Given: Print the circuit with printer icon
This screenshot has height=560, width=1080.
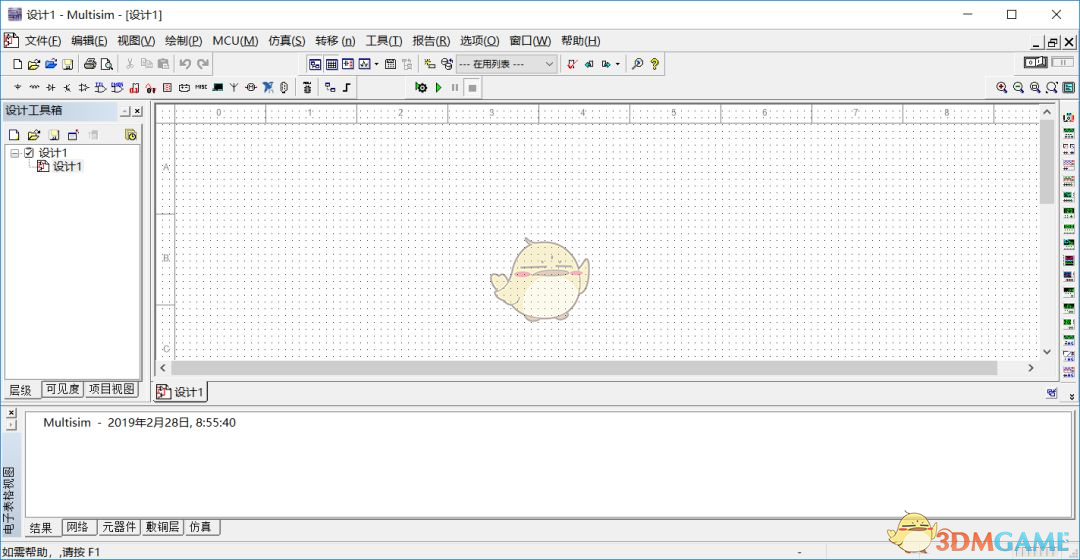Looking at the screenshot, I should coord(90,64).
